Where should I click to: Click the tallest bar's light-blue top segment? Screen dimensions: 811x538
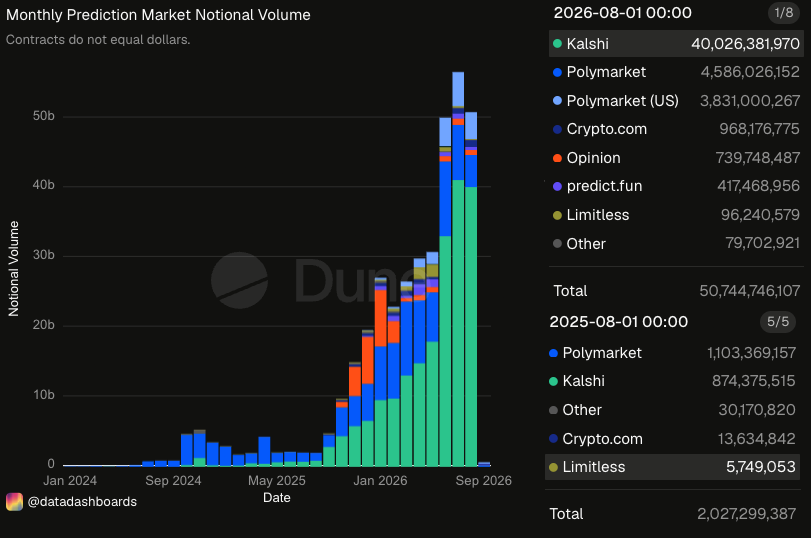point(458,89)
